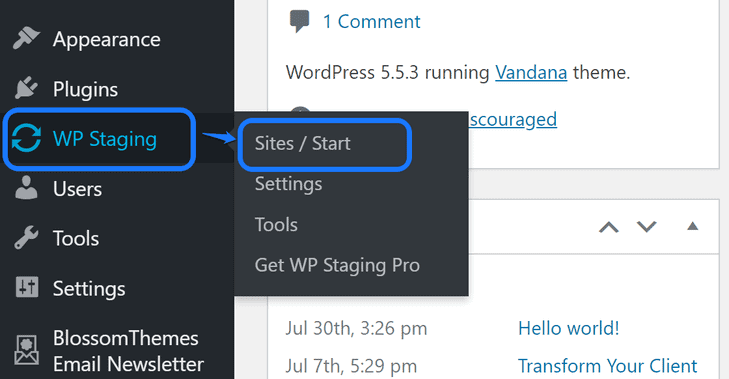The image size is (729, 379).
Task: Open Sites / Start submenu item
Action: 302,143
